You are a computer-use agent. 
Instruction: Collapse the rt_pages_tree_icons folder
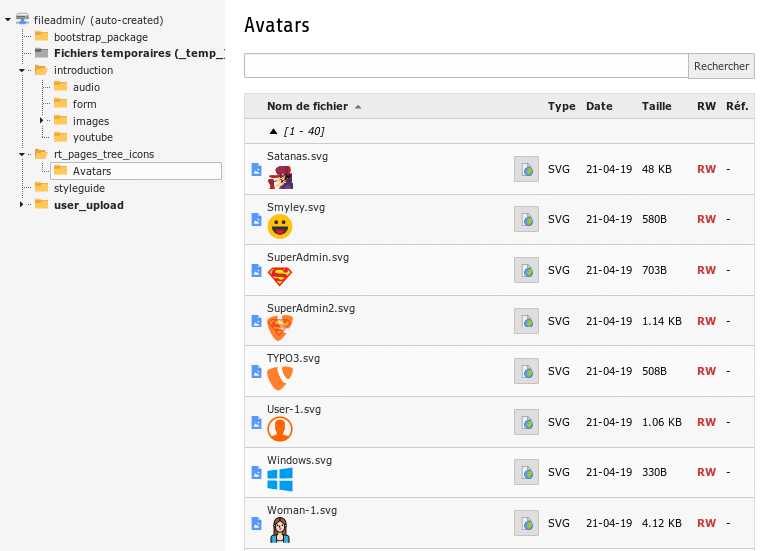21,155
